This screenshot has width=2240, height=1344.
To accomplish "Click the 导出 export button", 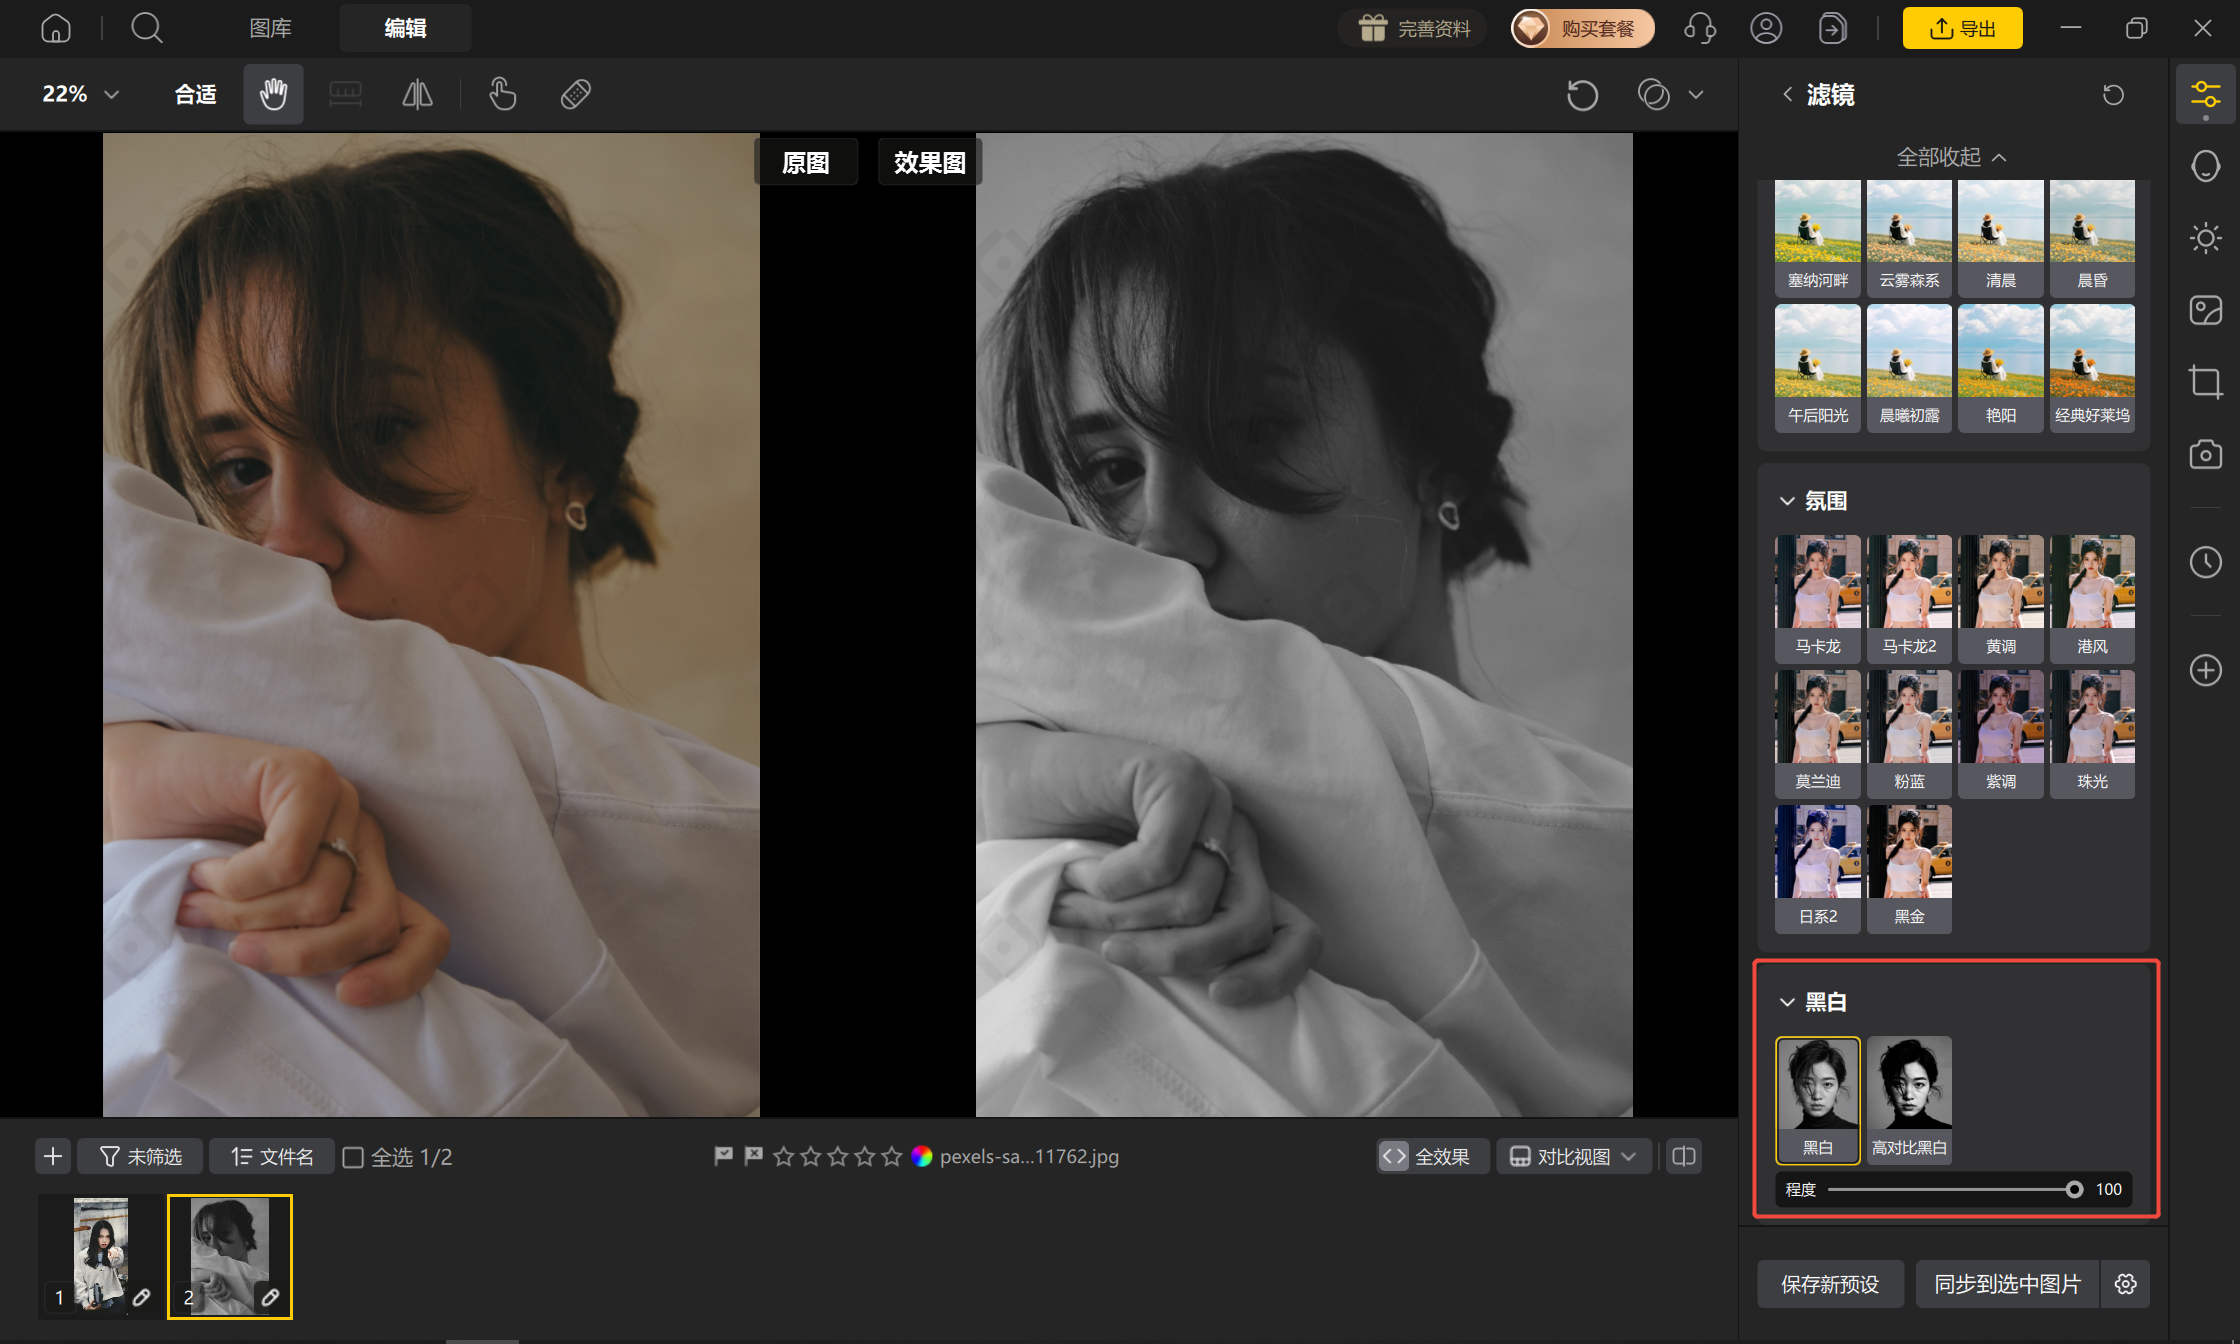I will pos(1962,28).
